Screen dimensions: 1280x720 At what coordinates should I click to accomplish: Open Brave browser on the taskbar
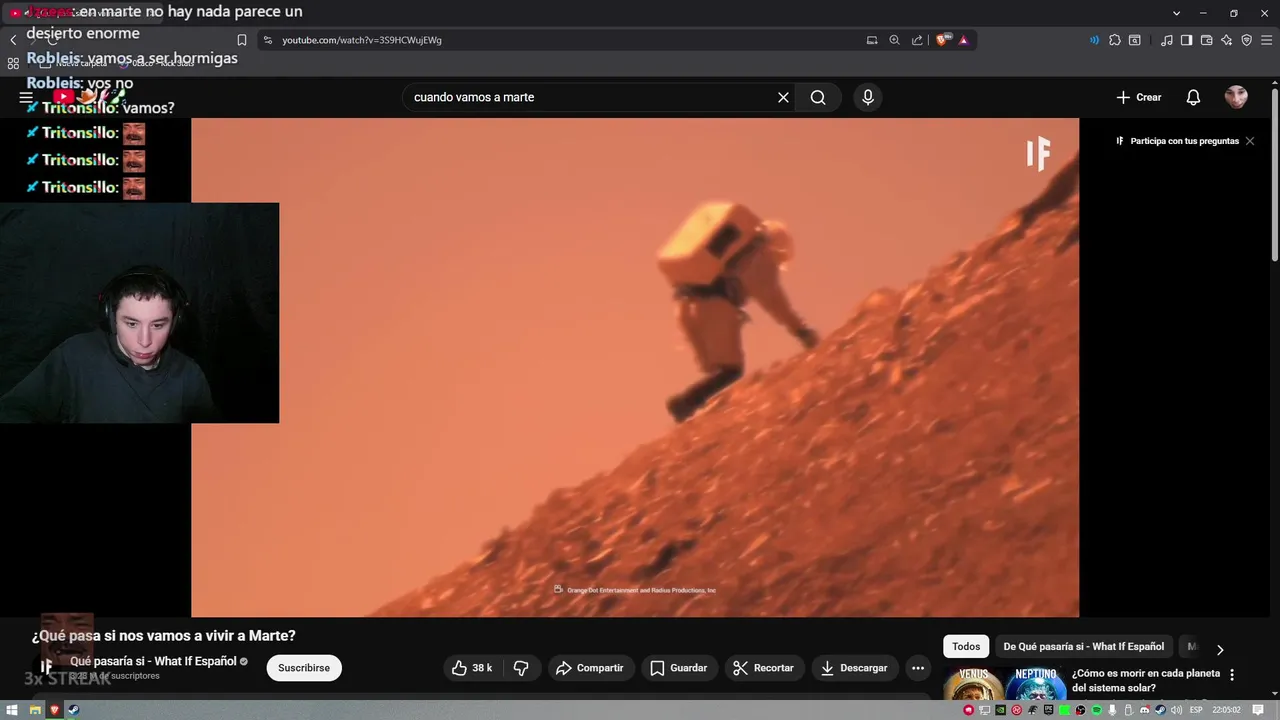[55, 710]
